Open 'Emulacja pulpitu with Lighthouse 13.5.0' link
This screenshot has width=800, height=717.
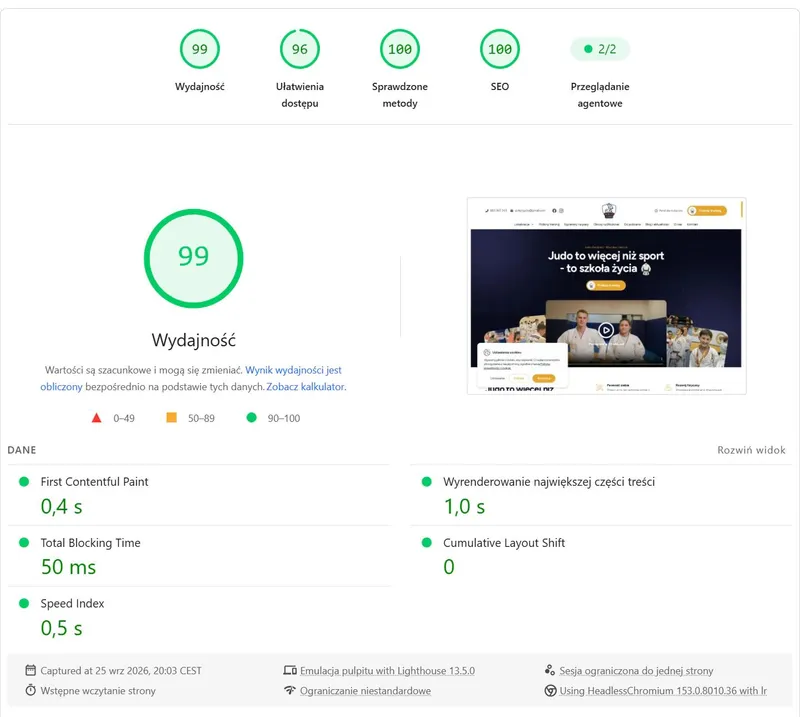point(387,671)
